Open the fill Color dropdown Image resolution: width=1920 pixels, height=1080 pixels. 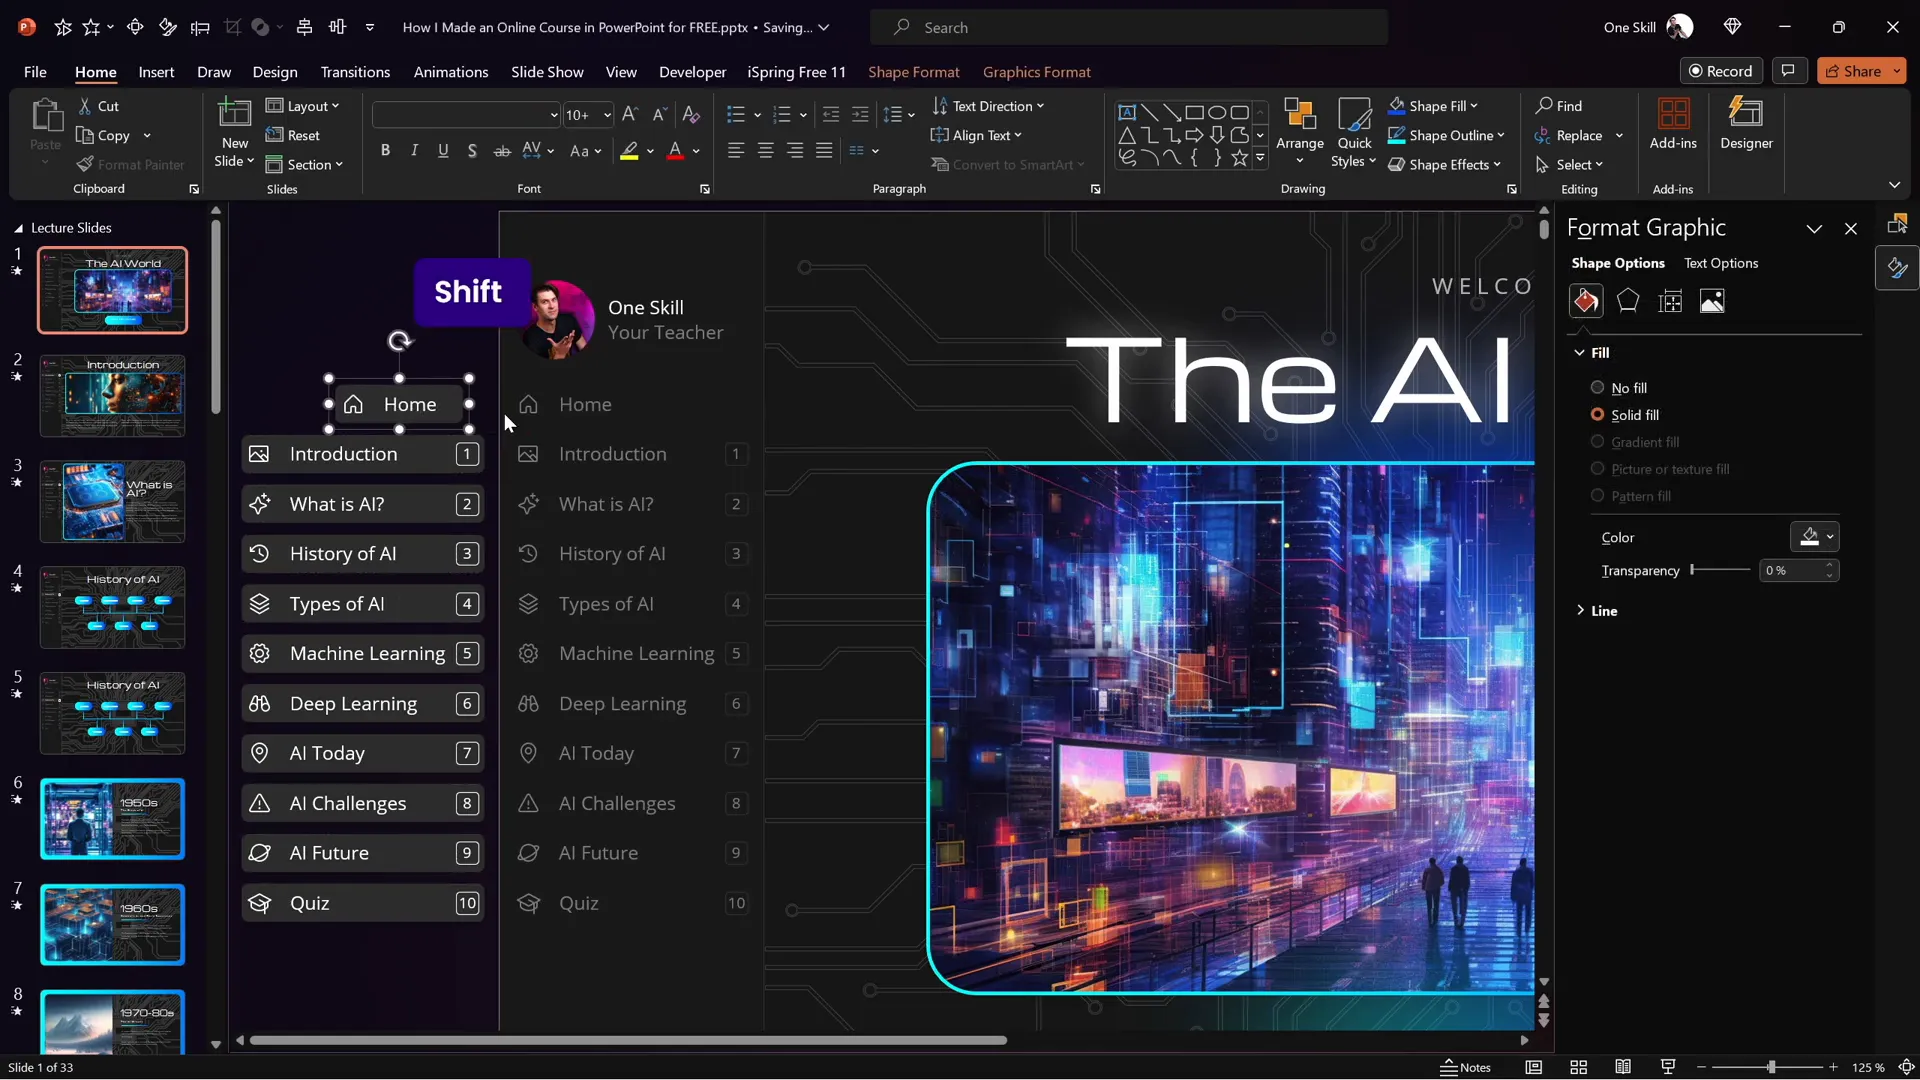tap(1829, 538)
